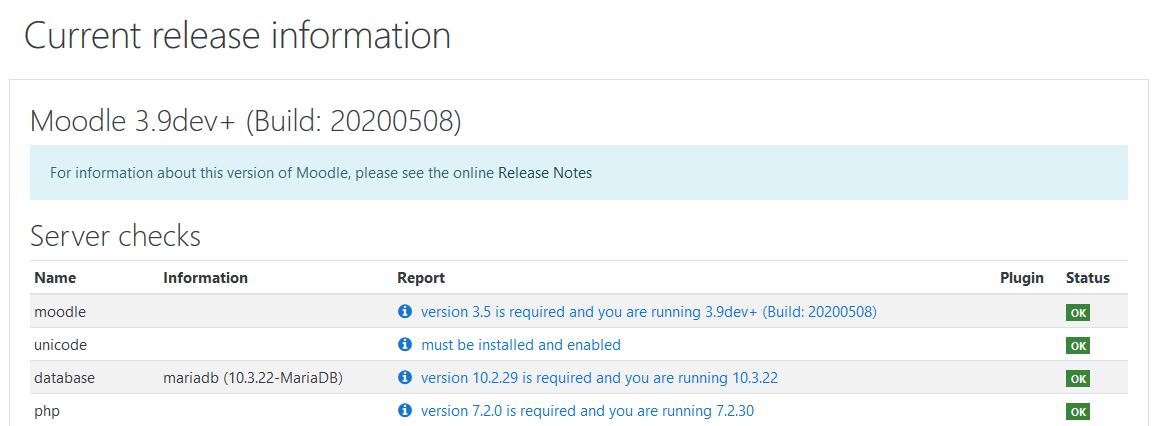Open 'must be installed and enabled' link
This screenshot has height=426, width=1165.
(x=521, y=345)
